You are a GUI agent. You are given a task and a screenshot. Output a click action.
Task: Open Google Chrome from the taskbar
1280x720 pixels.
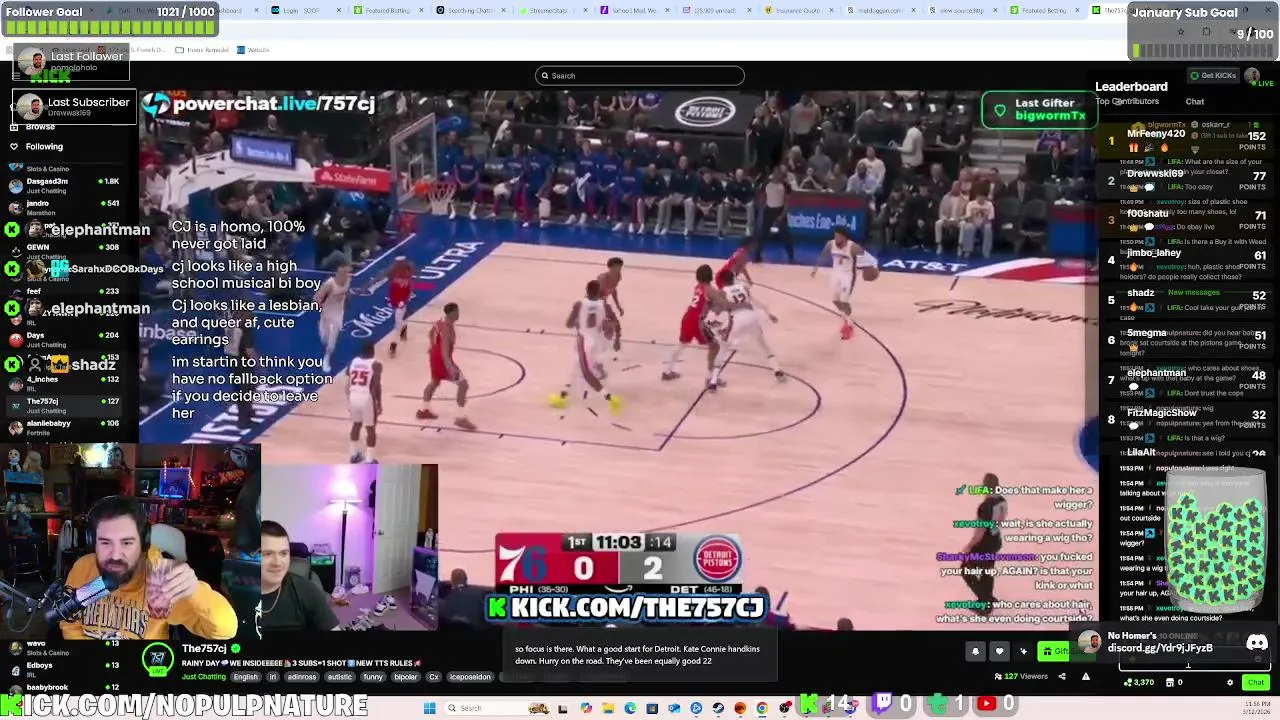pos(762,708)
